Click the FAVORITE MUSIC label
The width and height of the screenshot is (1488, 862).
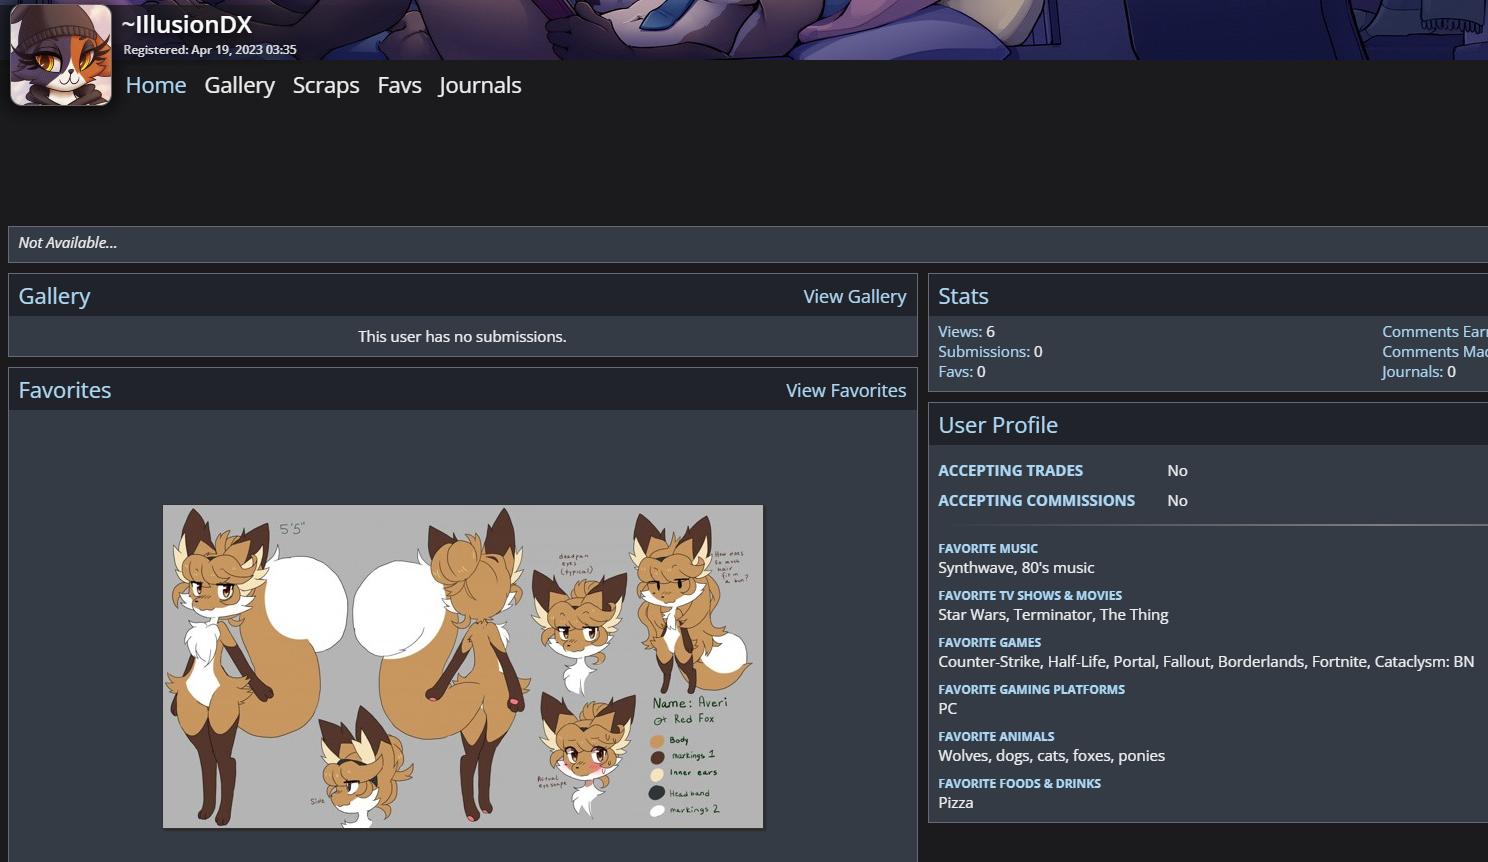[x=988, y=549]
